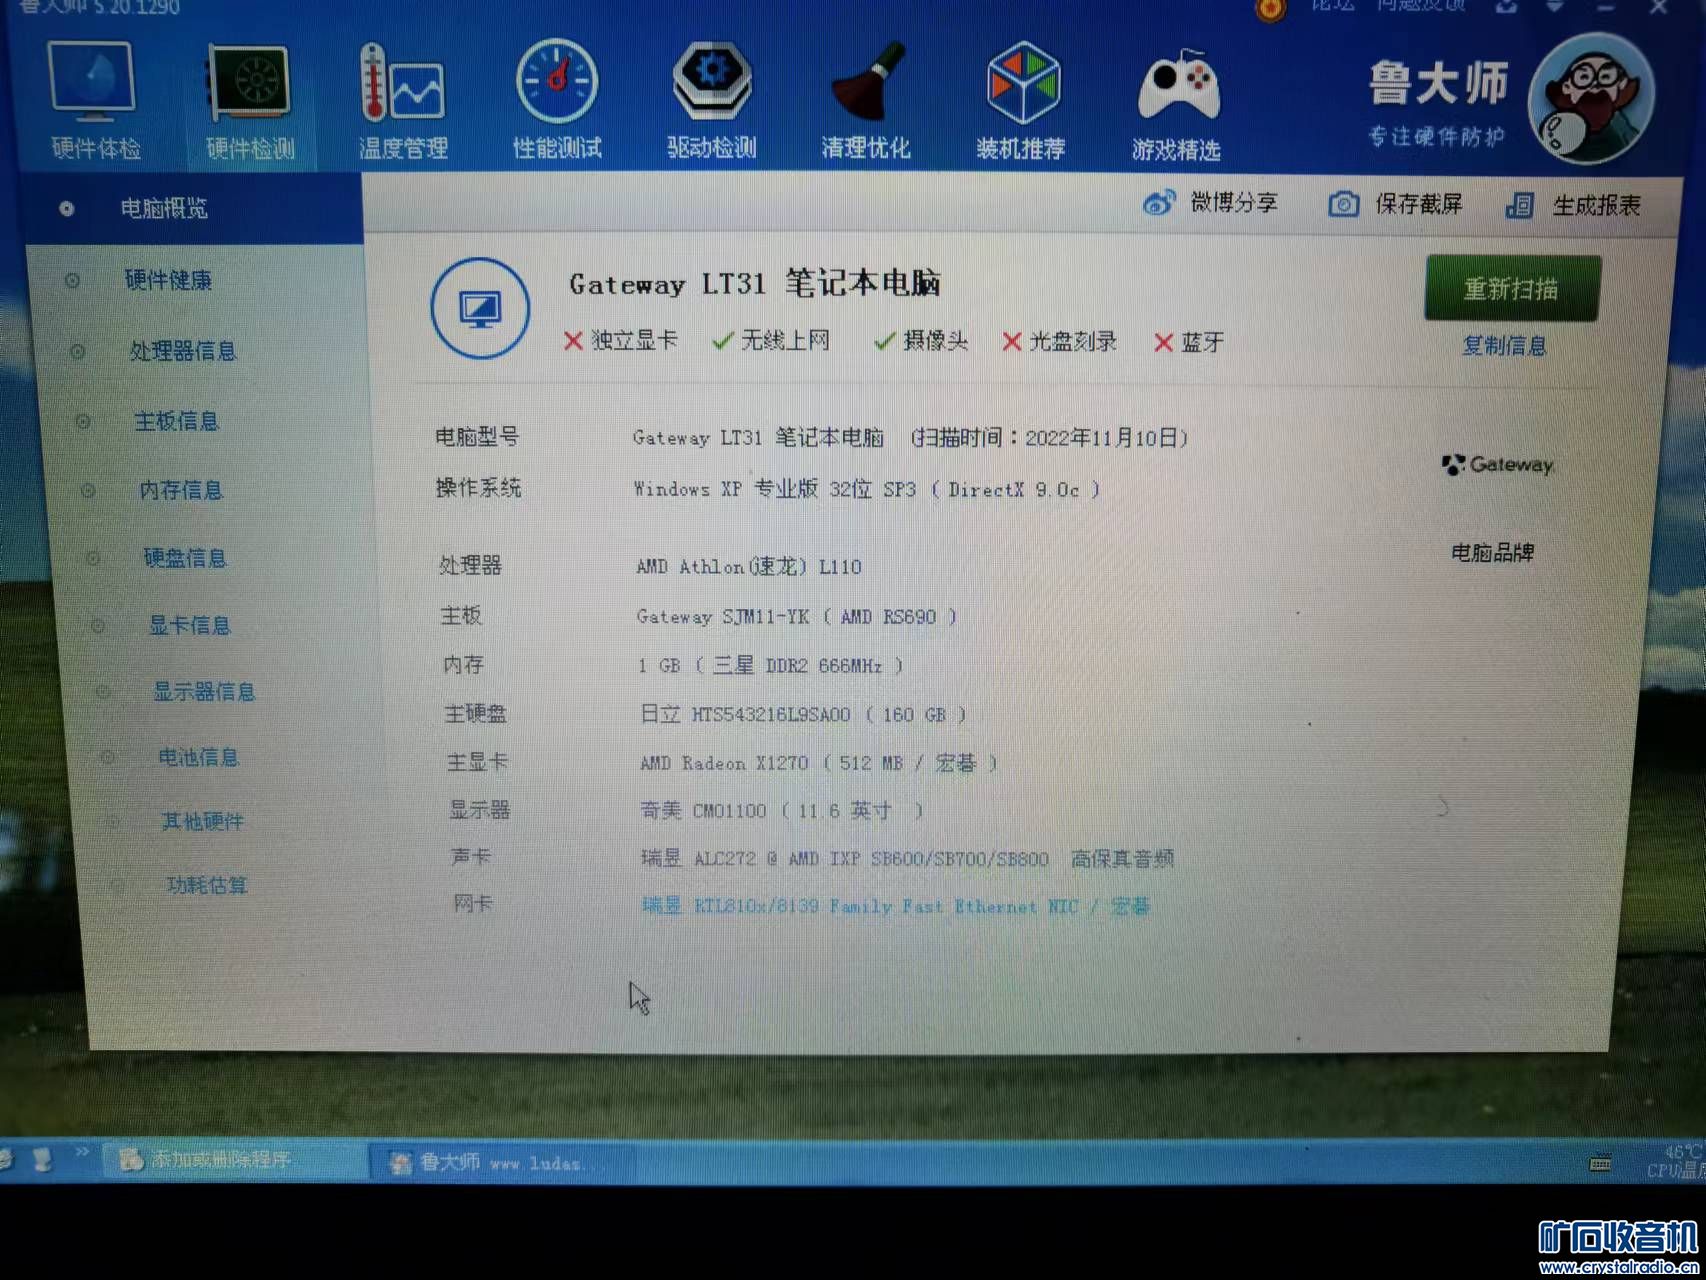Click the title Gateway LT31 笔记本电脑

(755, 284)
